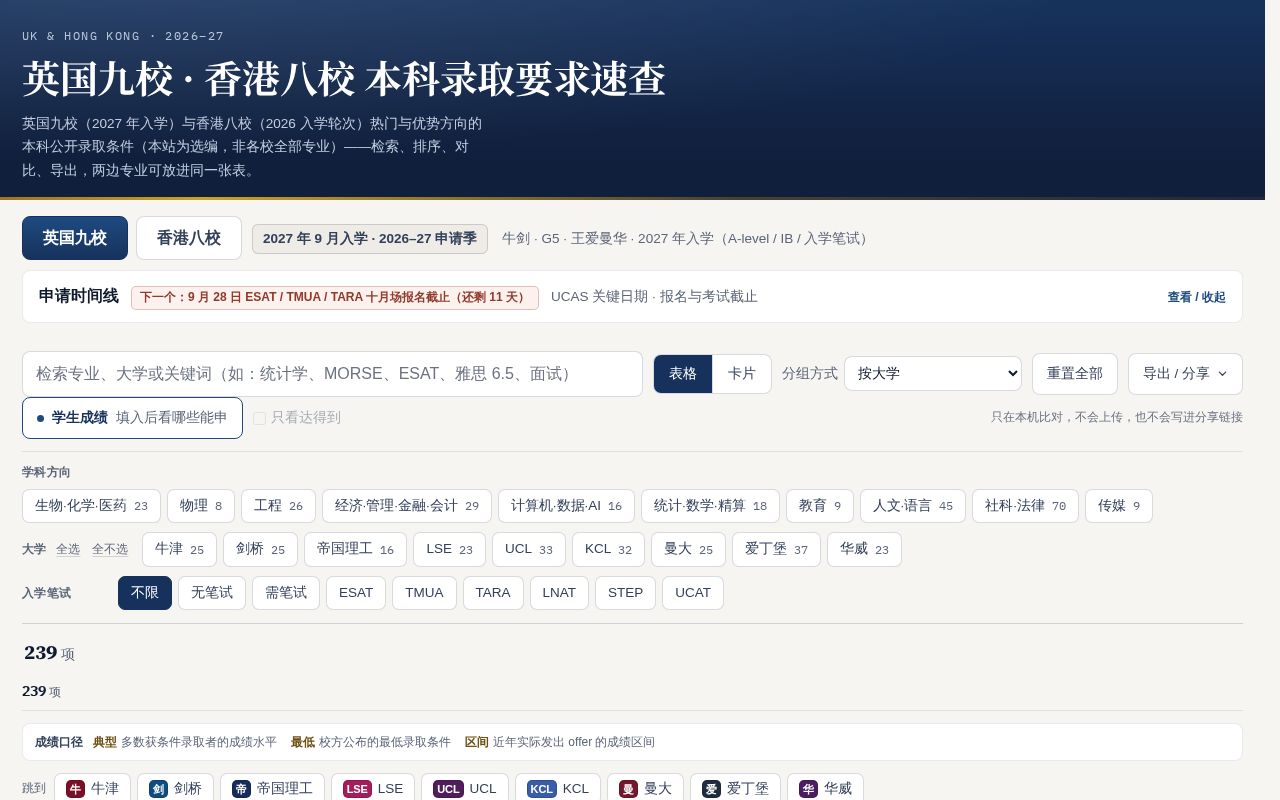Filter by 社科·法律 subject

(1025, 506)
